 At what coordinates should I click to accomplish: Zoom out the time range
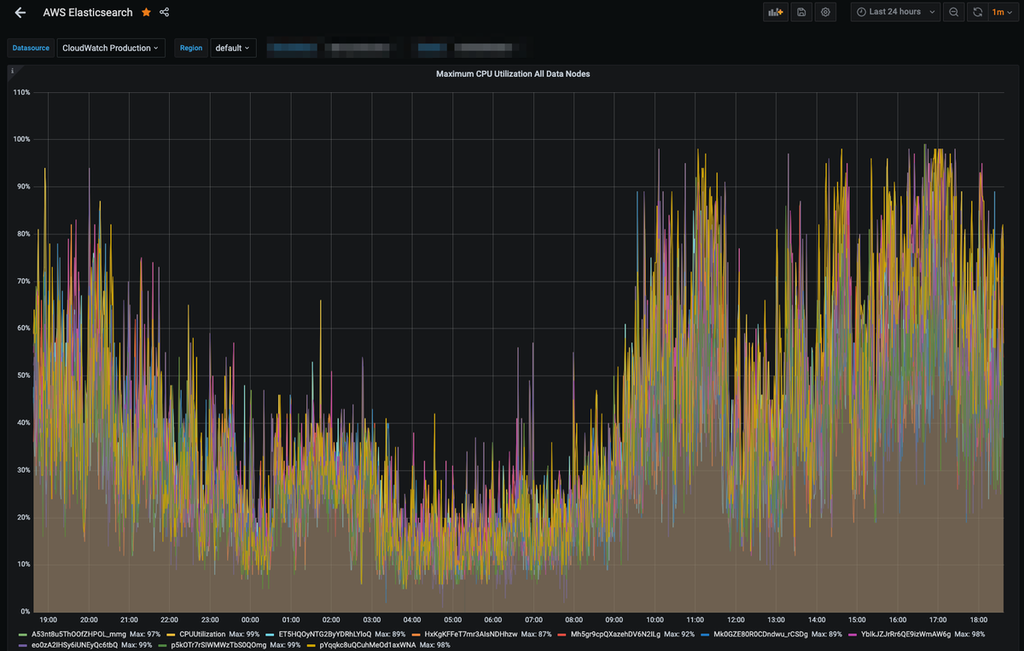(953, 12)
